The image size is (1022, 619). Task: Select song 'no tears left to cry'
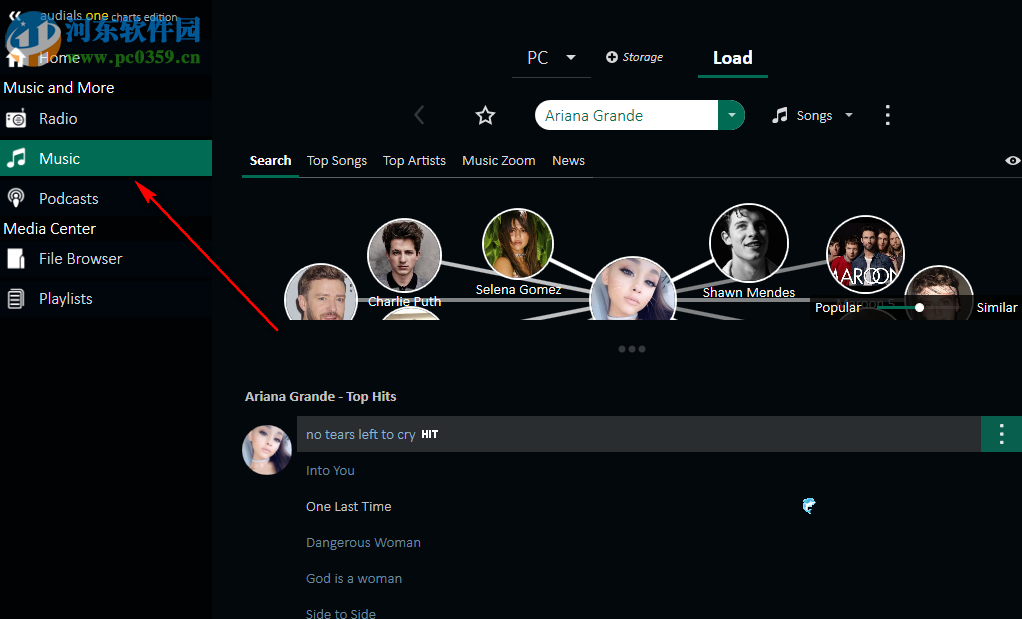(639, 434)
